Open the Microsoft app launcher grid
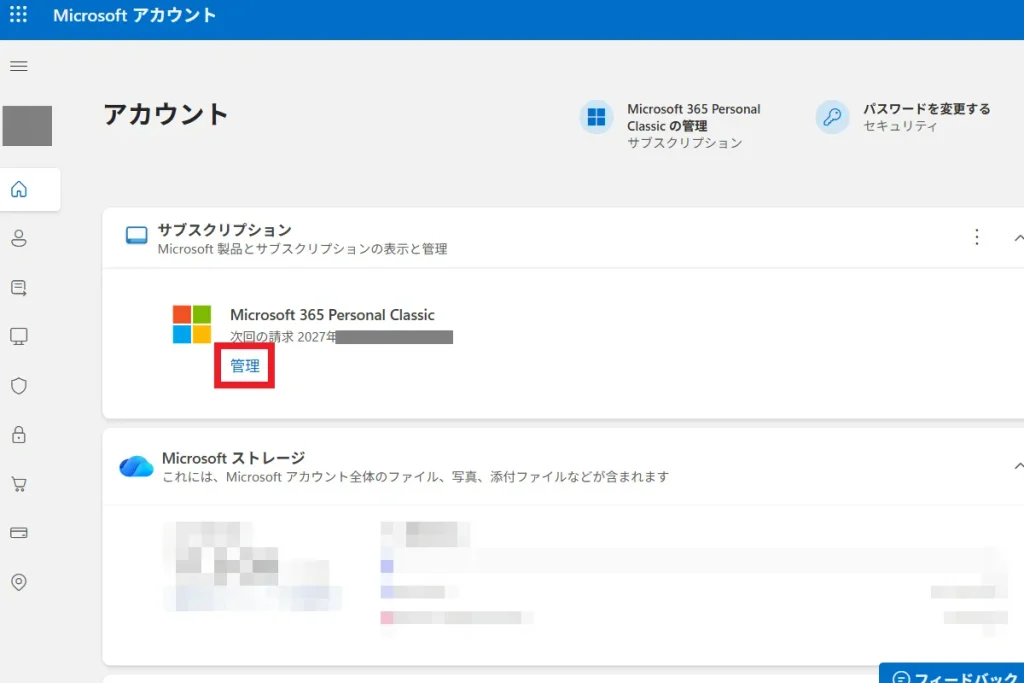The height and width of the screenshot is (683, 1024). coord(18,14)
